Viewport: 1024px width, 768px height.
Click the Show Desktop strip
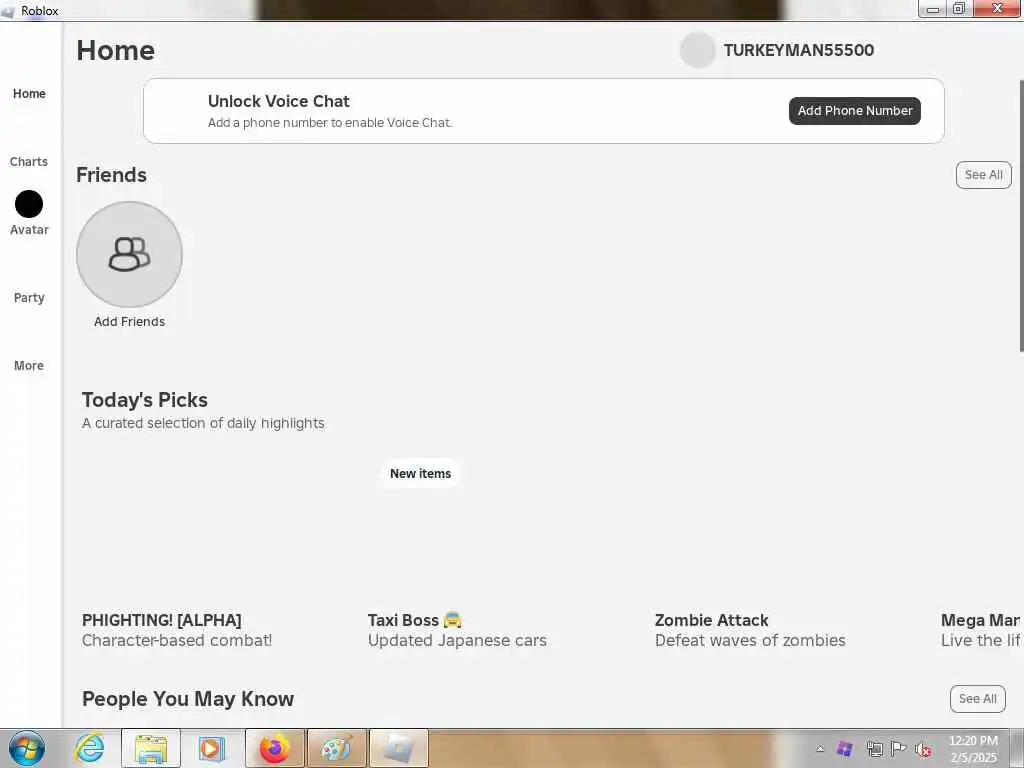1019,748
